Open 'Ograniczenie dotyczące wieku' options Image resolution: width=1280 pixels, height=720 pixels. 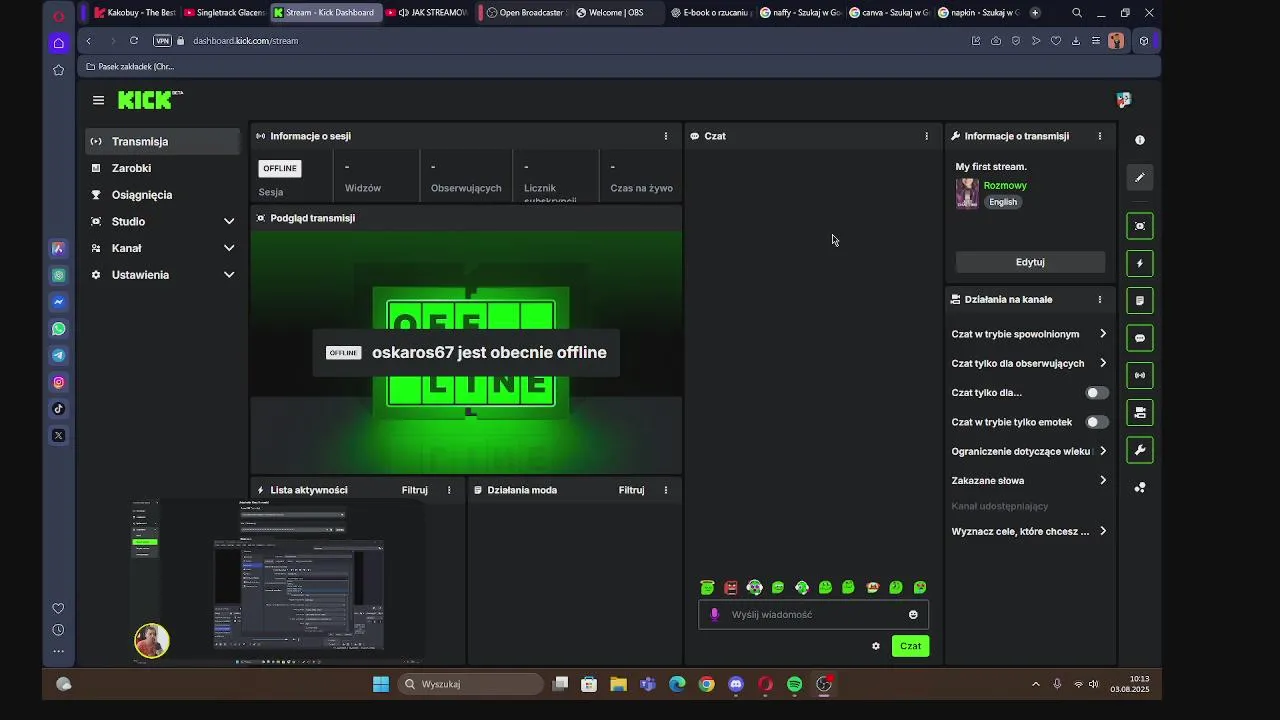click(x=1030, y=451)
